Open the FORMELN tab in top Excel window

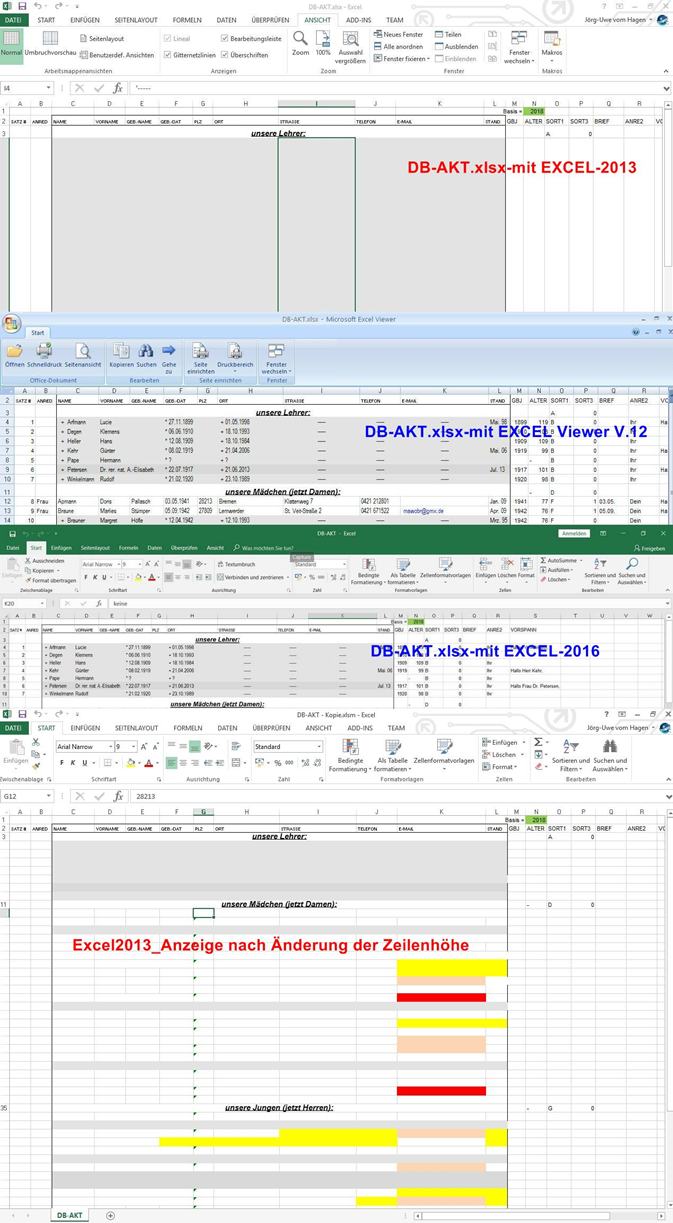187,20
